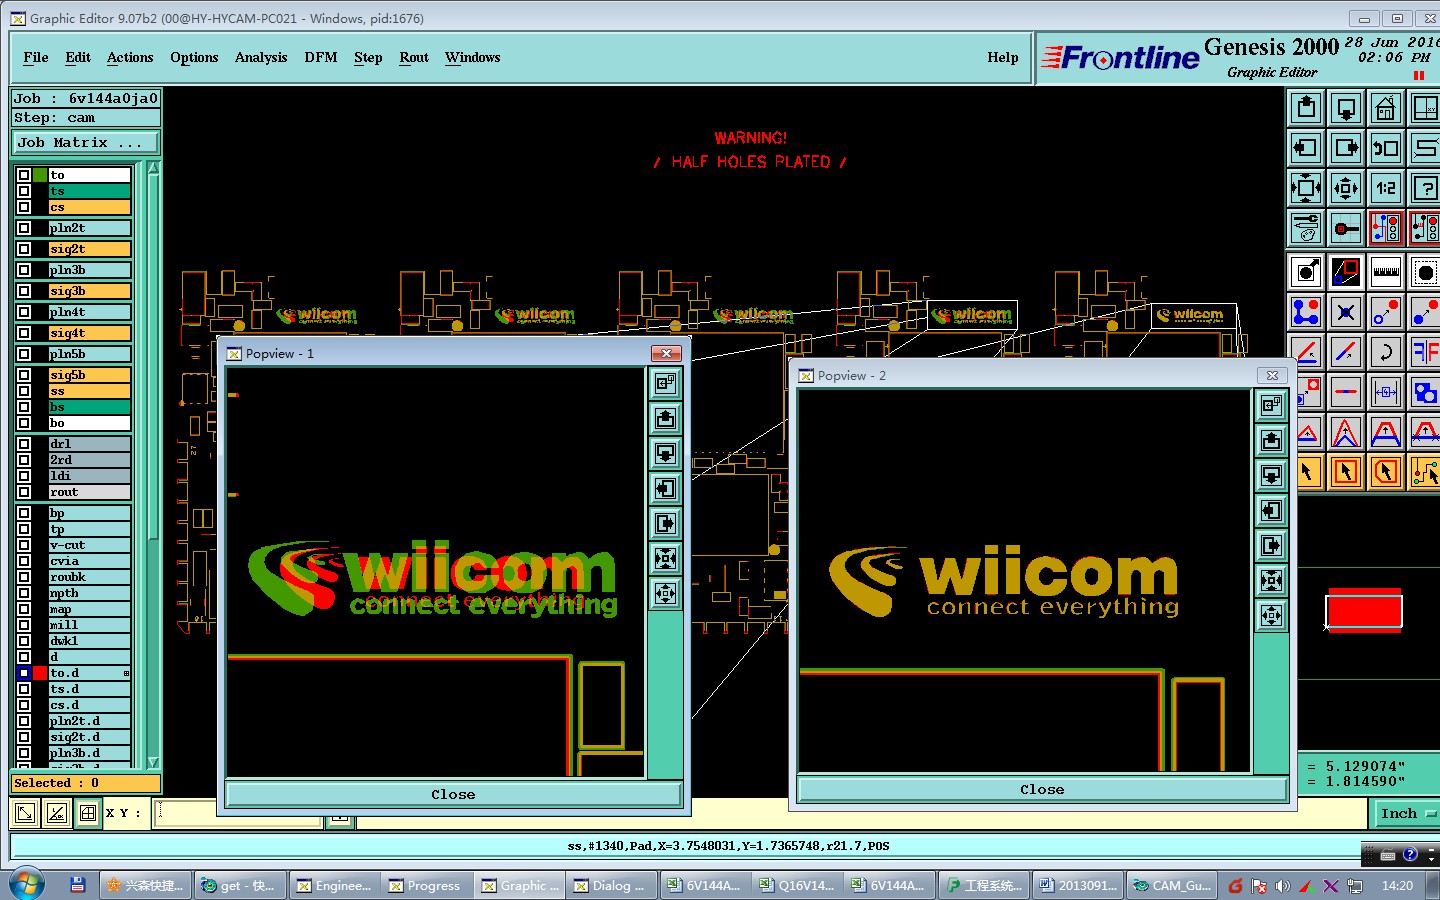Screen dimensions: 1440x900
Task: Toggle checkbox for layer 'sig2t'
Action: [24, 249]
